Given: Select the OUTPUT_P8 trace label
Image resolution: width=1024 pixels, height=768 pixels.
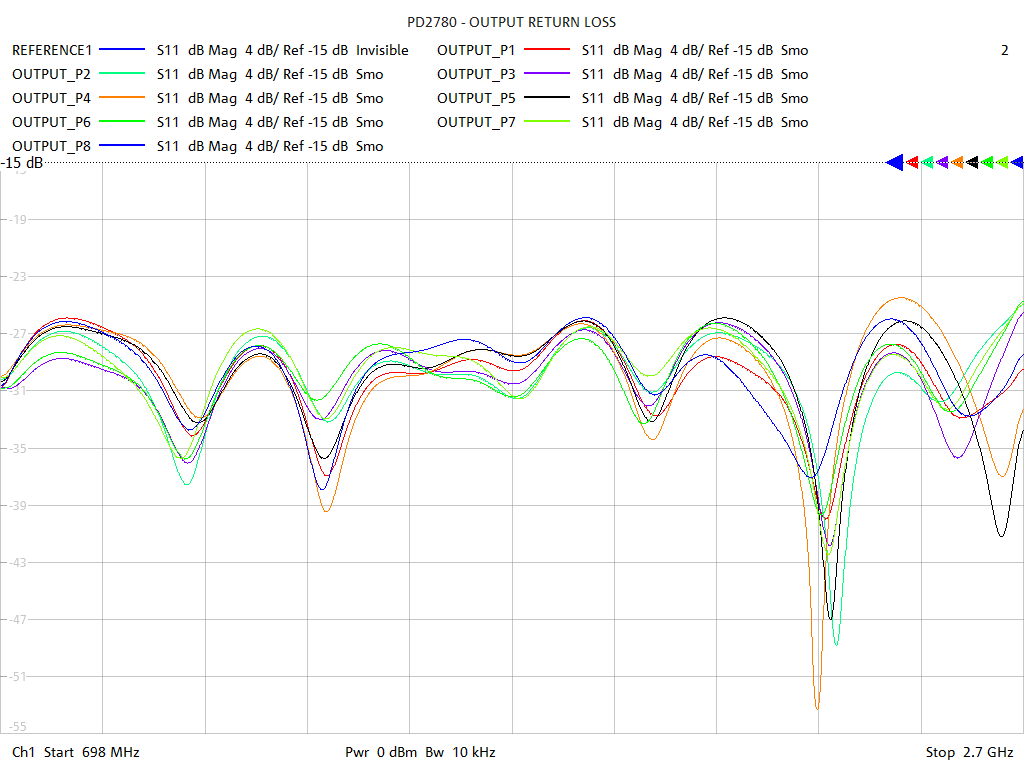Looking at the screenshot, I should tap(52, 146).
